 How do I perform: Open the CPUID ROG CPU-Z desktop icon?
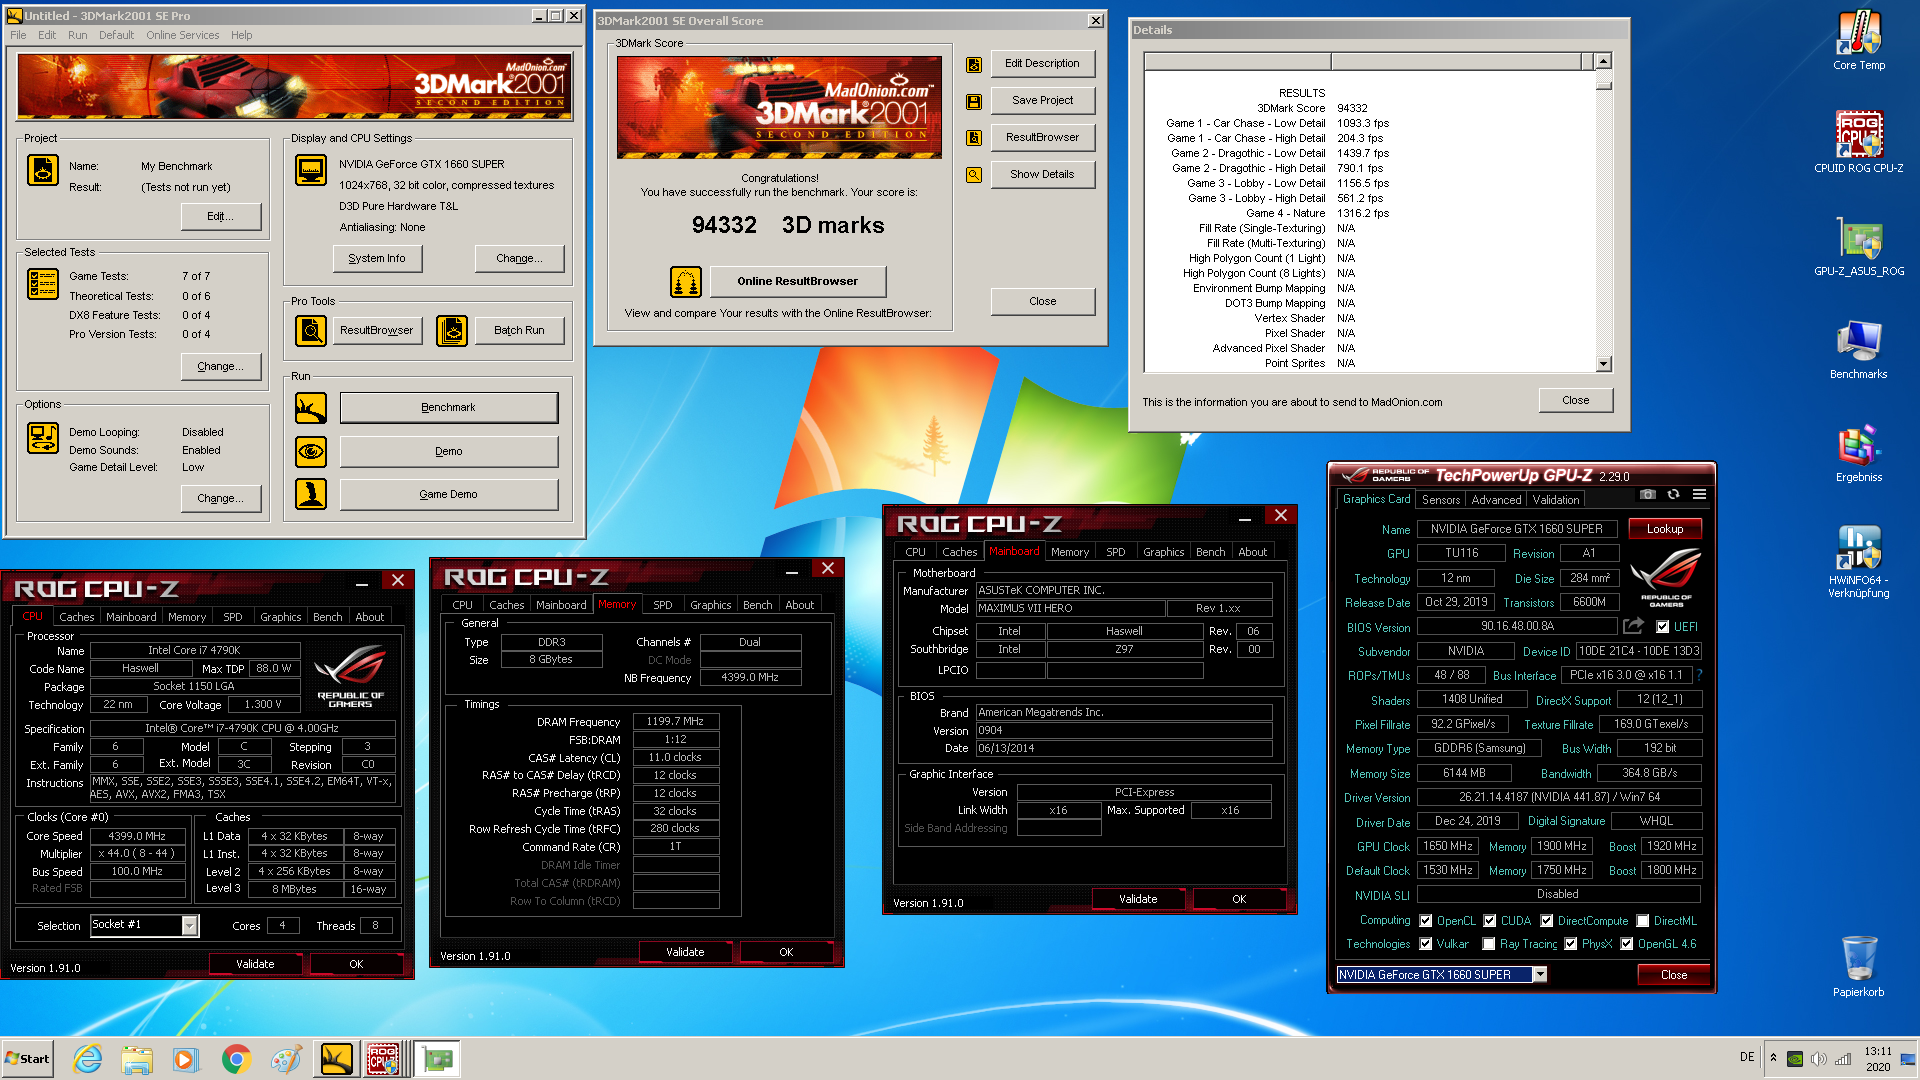point(1858,142)
